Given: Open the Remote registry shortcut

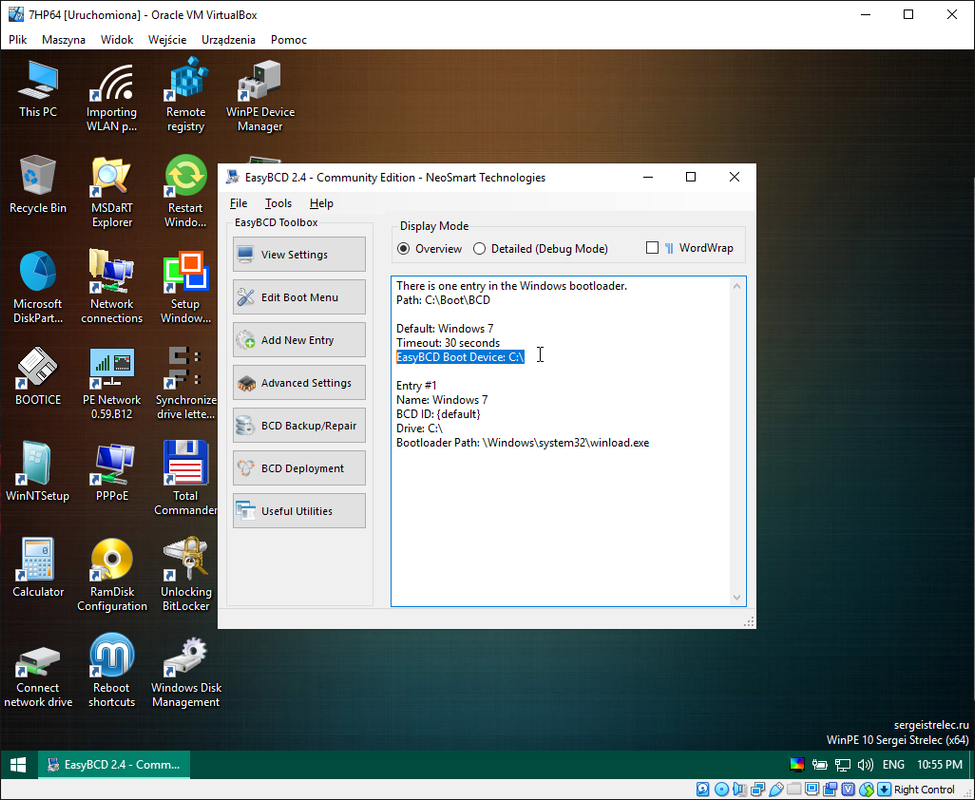Looking at the screenshot, I should pos(185,96).
